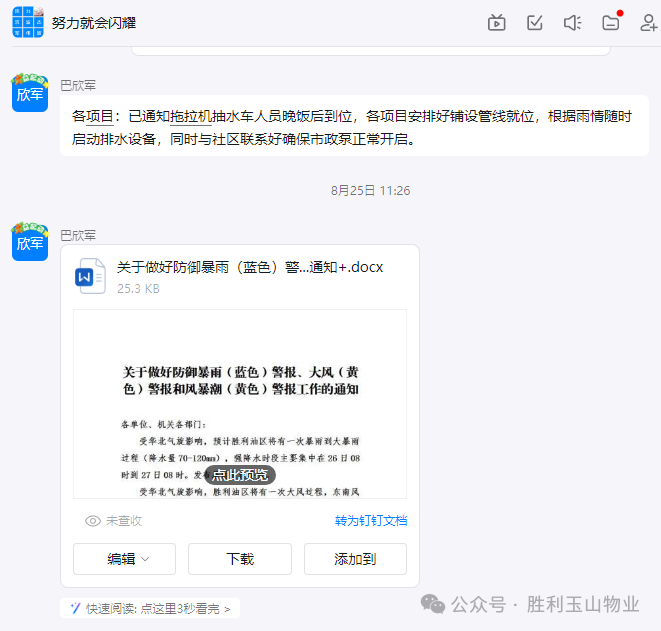This screenshot has height=631, width=661.
Task: Click 巴欣军's avatar beside the text message
Action: [x=30, y=93]
